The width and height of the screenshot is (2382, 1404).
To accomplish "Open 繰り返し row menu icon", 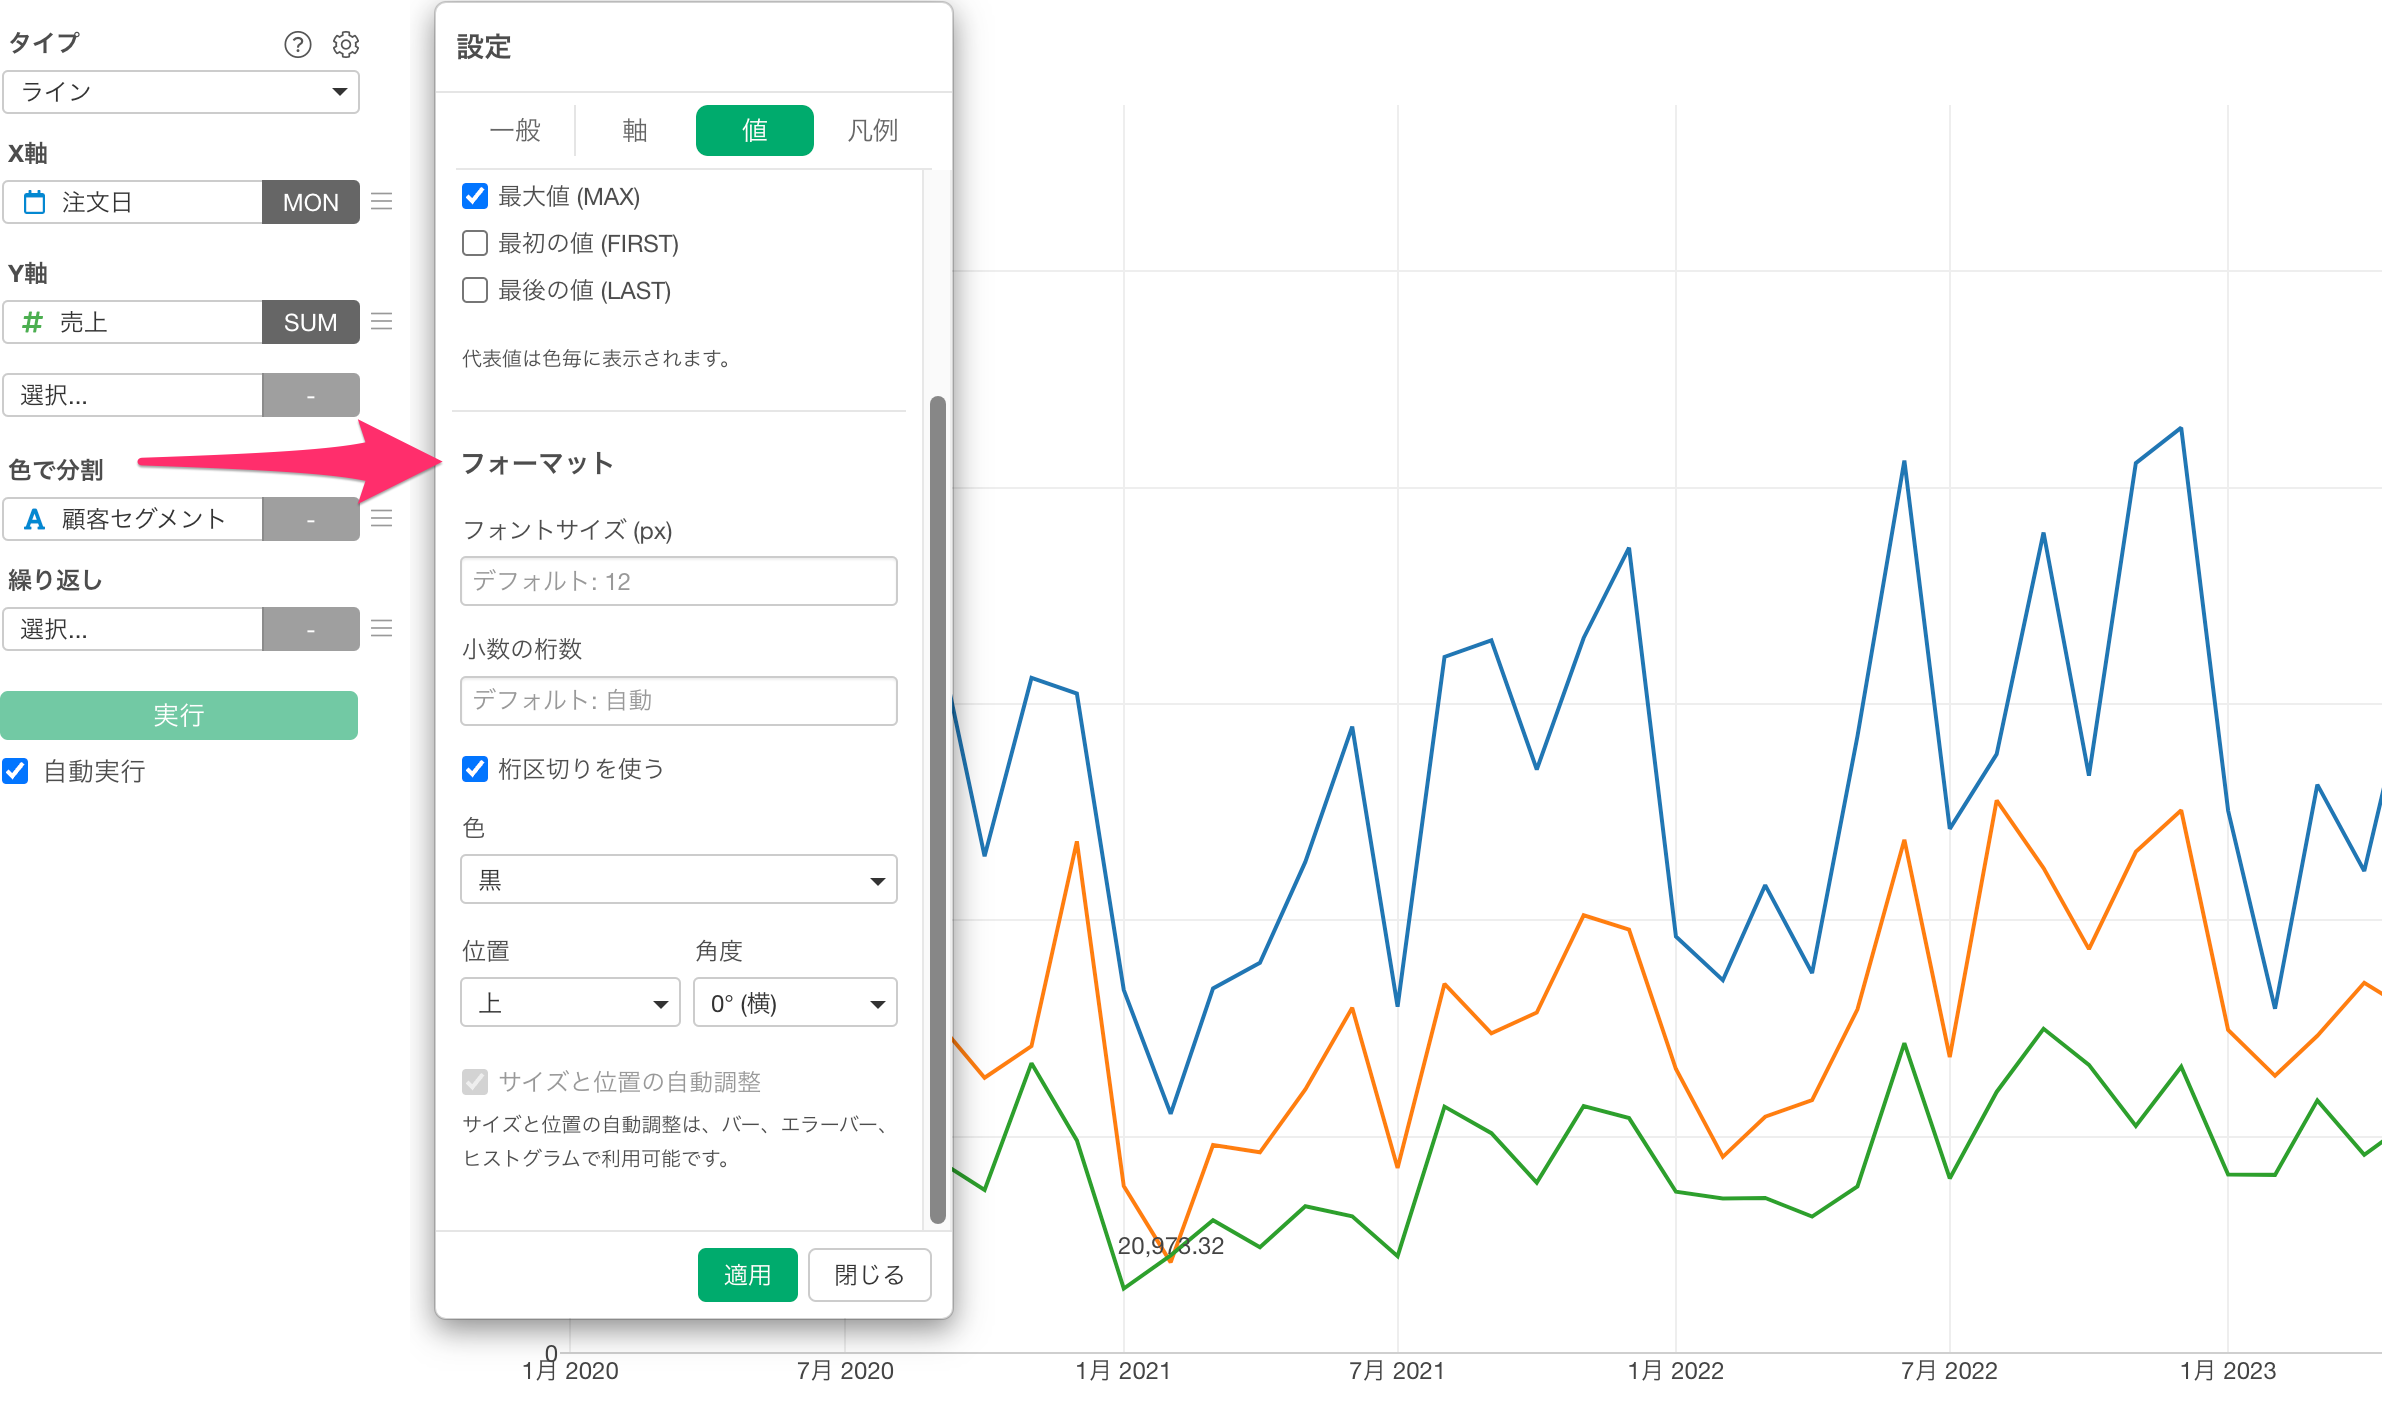I will coord(381,629).
